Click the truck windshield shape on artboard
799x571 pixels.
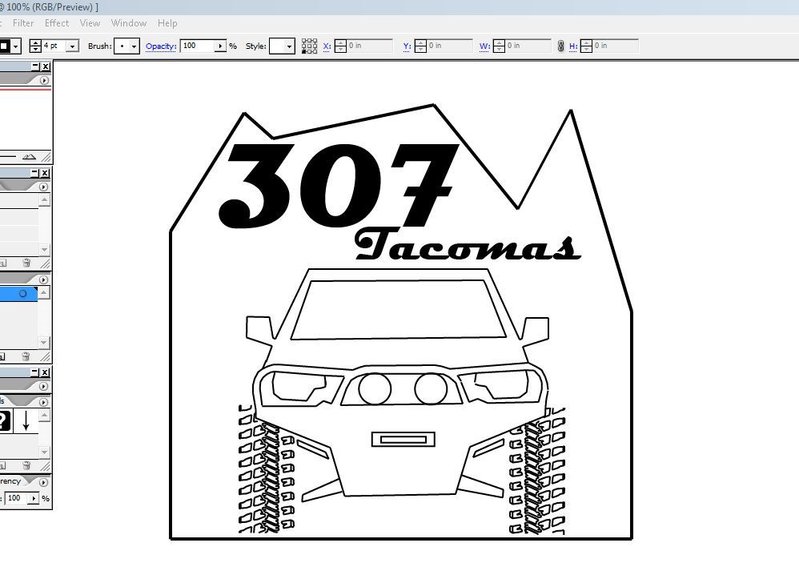pyautogui.click(x=398, y=310)
